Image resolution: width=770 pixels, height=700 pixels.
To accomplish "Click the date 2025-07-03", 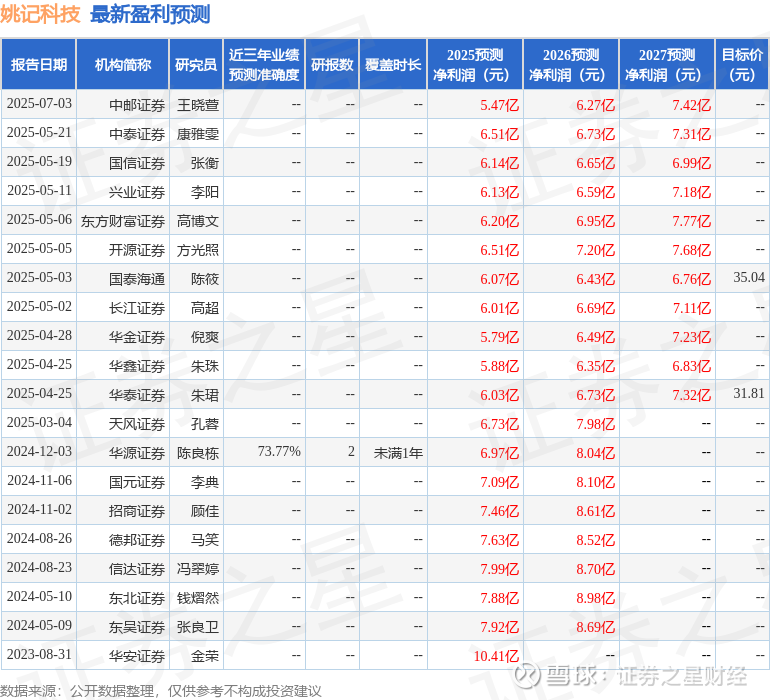I will click(x=39, y=104).
